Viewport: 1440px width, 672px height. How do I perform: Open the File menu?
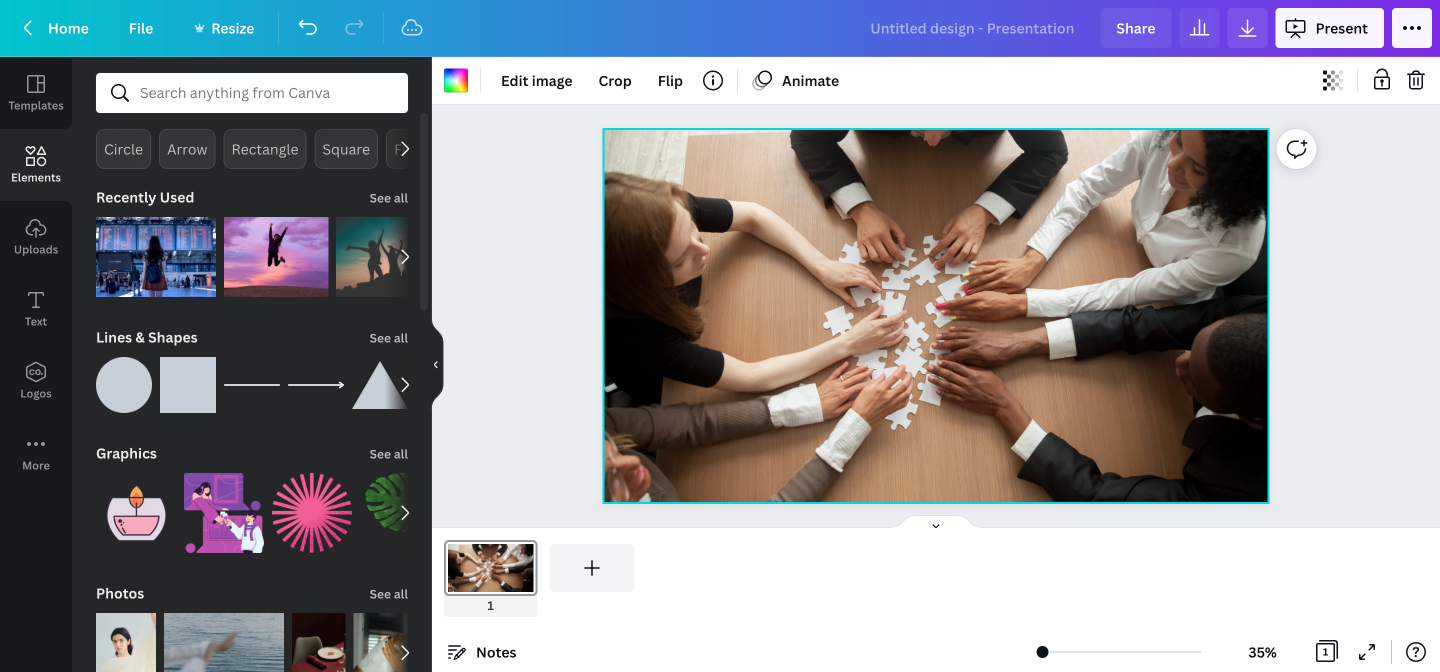click(x=141, y=28)
